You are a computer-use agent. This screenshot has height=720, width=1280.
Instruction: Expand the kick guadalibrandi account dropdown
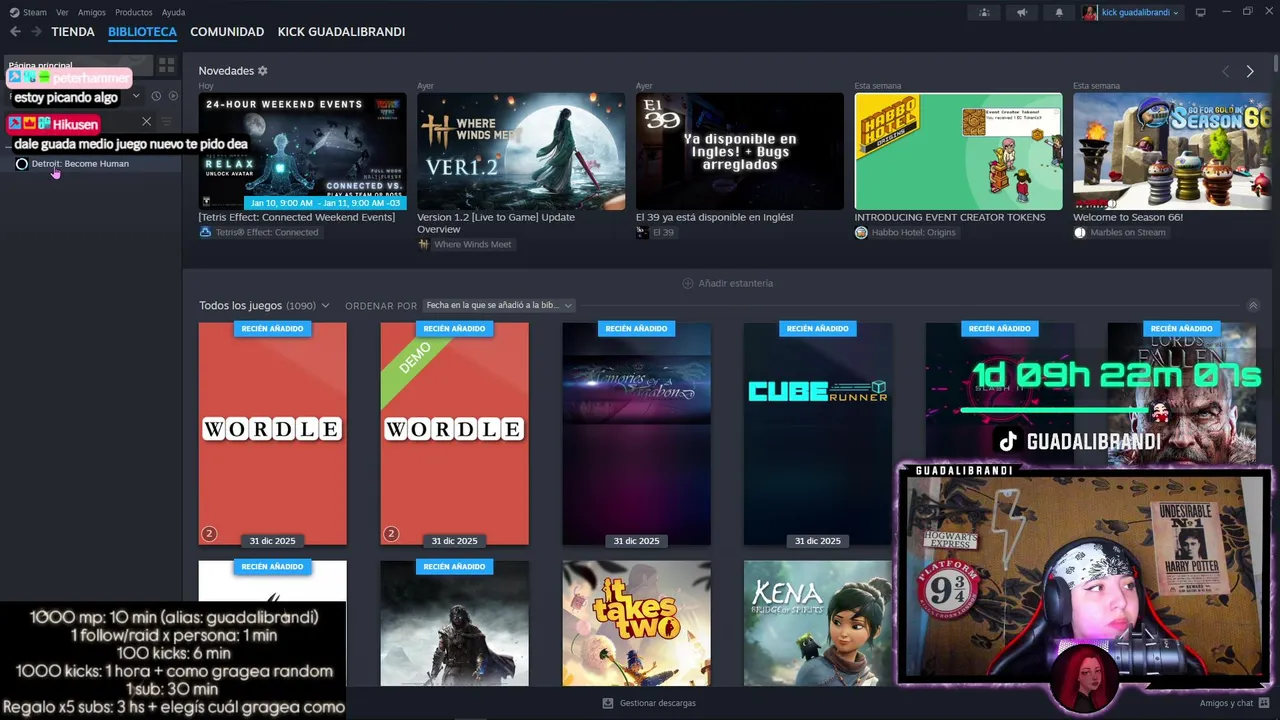[1130, 12]
